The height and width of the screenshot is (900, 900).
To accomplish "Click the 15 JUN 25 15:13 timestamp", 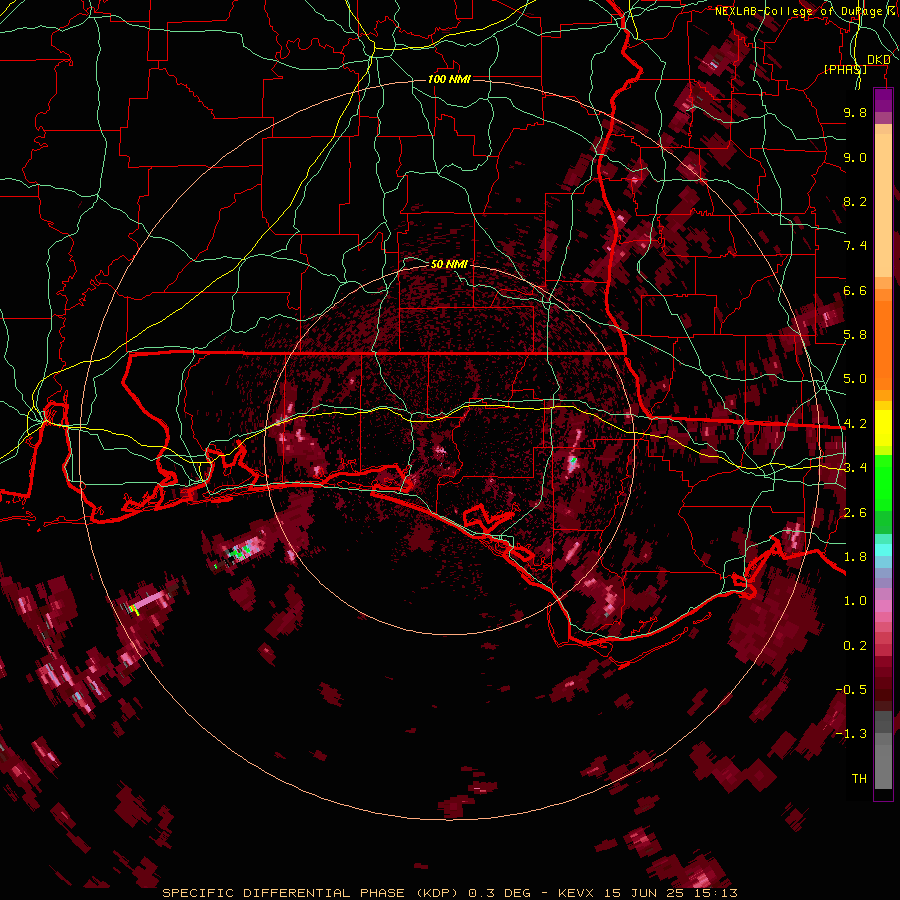I will [670, 893].
